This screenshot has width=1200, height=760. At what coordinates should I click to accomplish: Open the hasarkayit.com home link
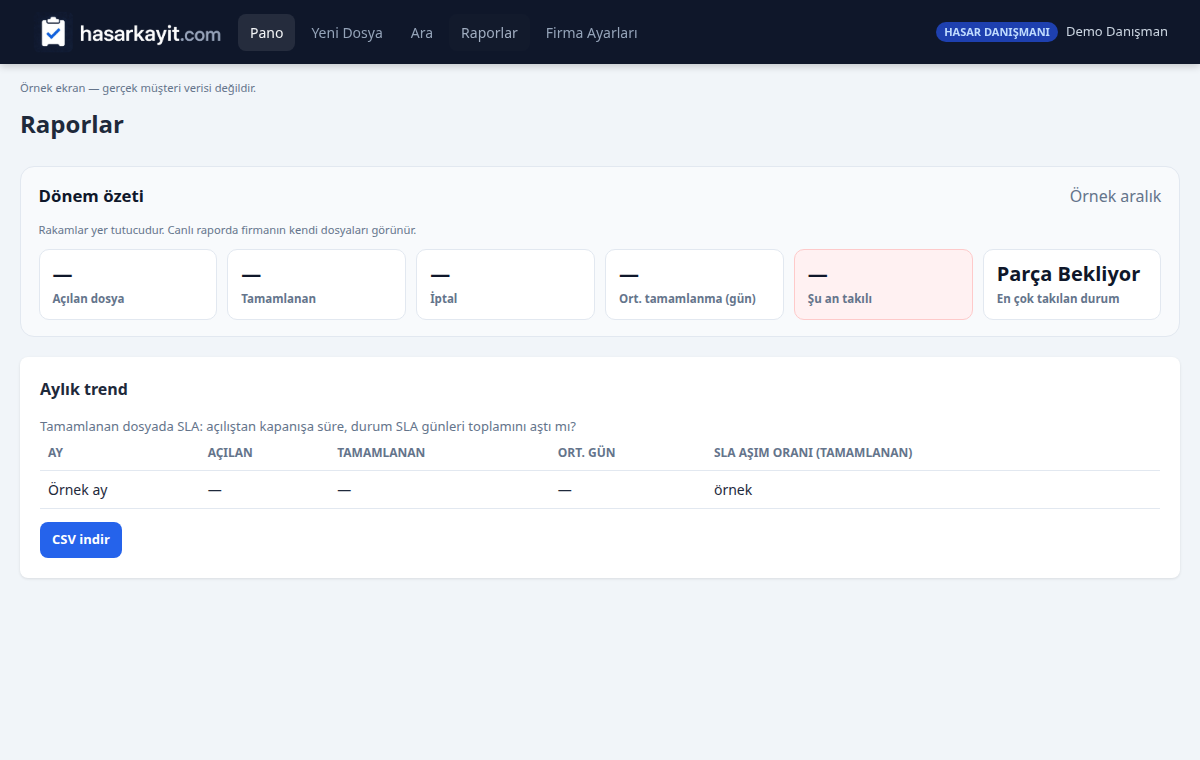(131, 33)
